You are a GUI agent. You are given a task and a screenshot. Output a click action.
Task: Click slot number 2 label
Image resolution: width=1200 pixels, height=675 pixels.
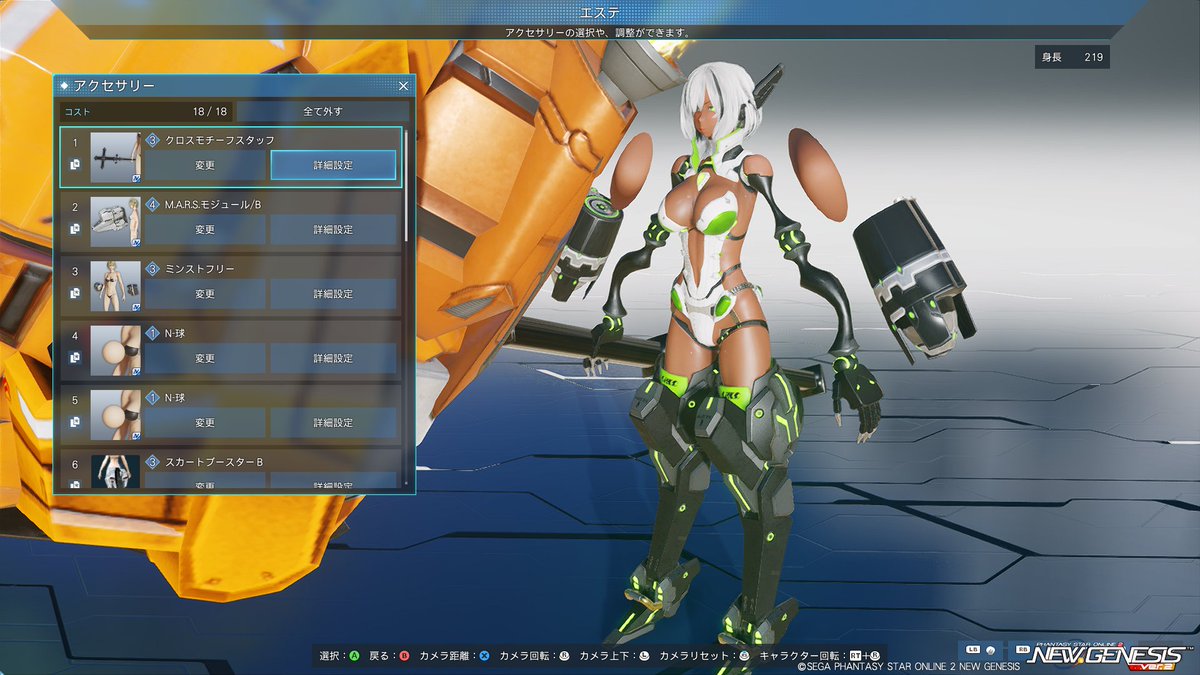tap(75, 207)
